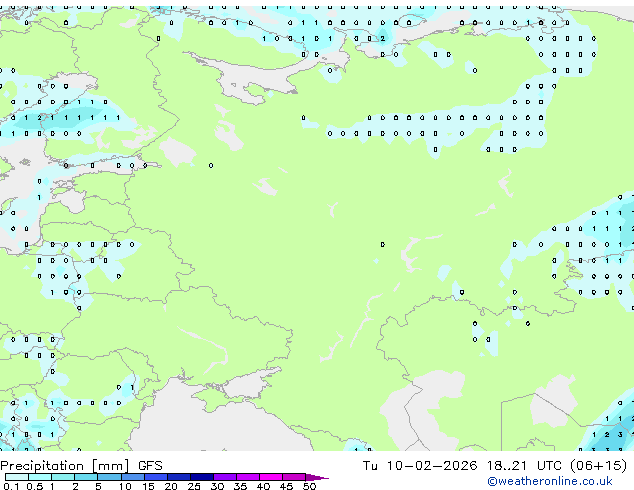This screenshot has height=490, width=634.
Task: Click the "18..21 UTC" time text
Action: (524, 466)
